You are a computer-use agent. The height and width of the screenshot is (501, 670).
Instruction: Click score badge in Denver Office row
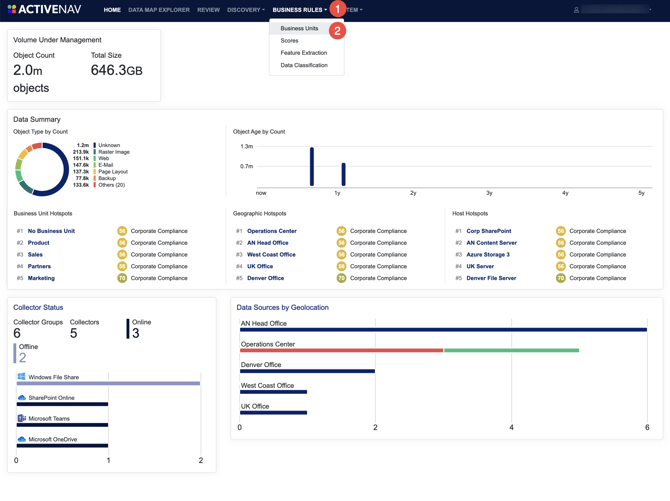tap(341, 278)
